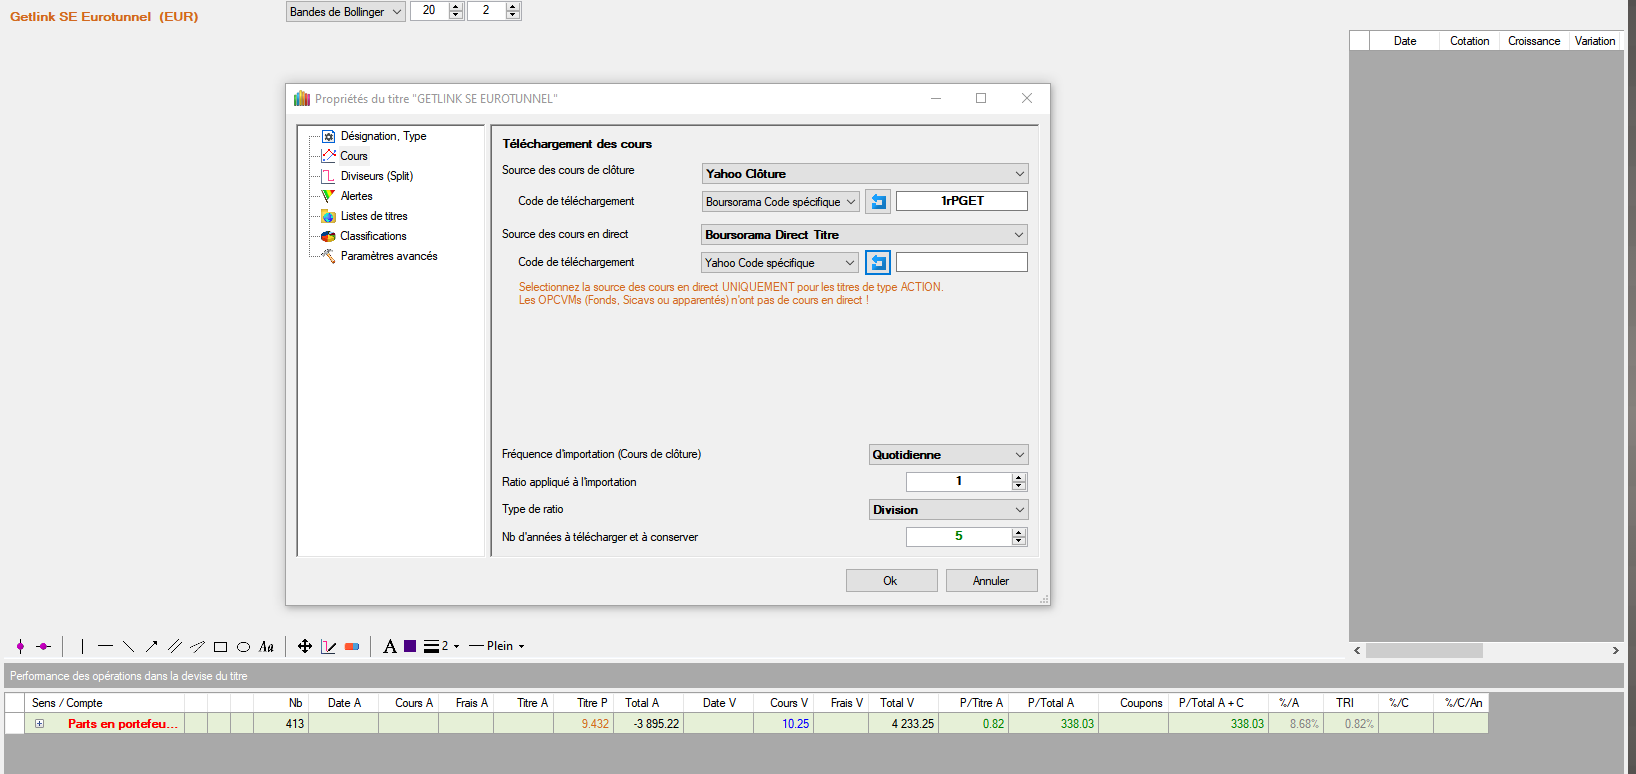Viewport: 1636px width, 774px height.
Task: Click the Ok button
Action: pyautogui.click(x=891, y=581)
